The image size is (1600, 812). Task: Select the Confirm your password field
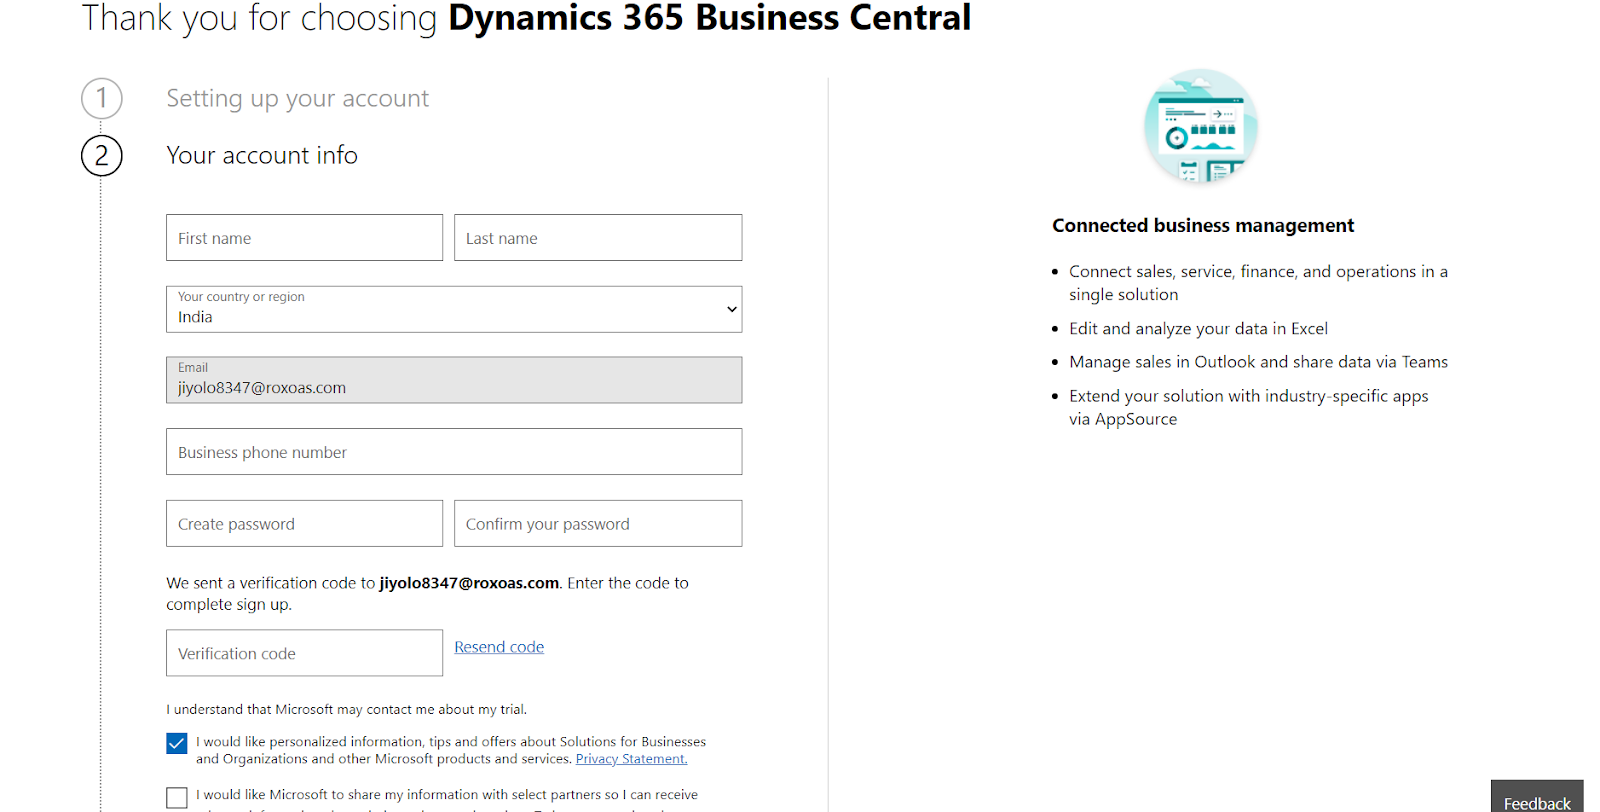pos(598,524)
